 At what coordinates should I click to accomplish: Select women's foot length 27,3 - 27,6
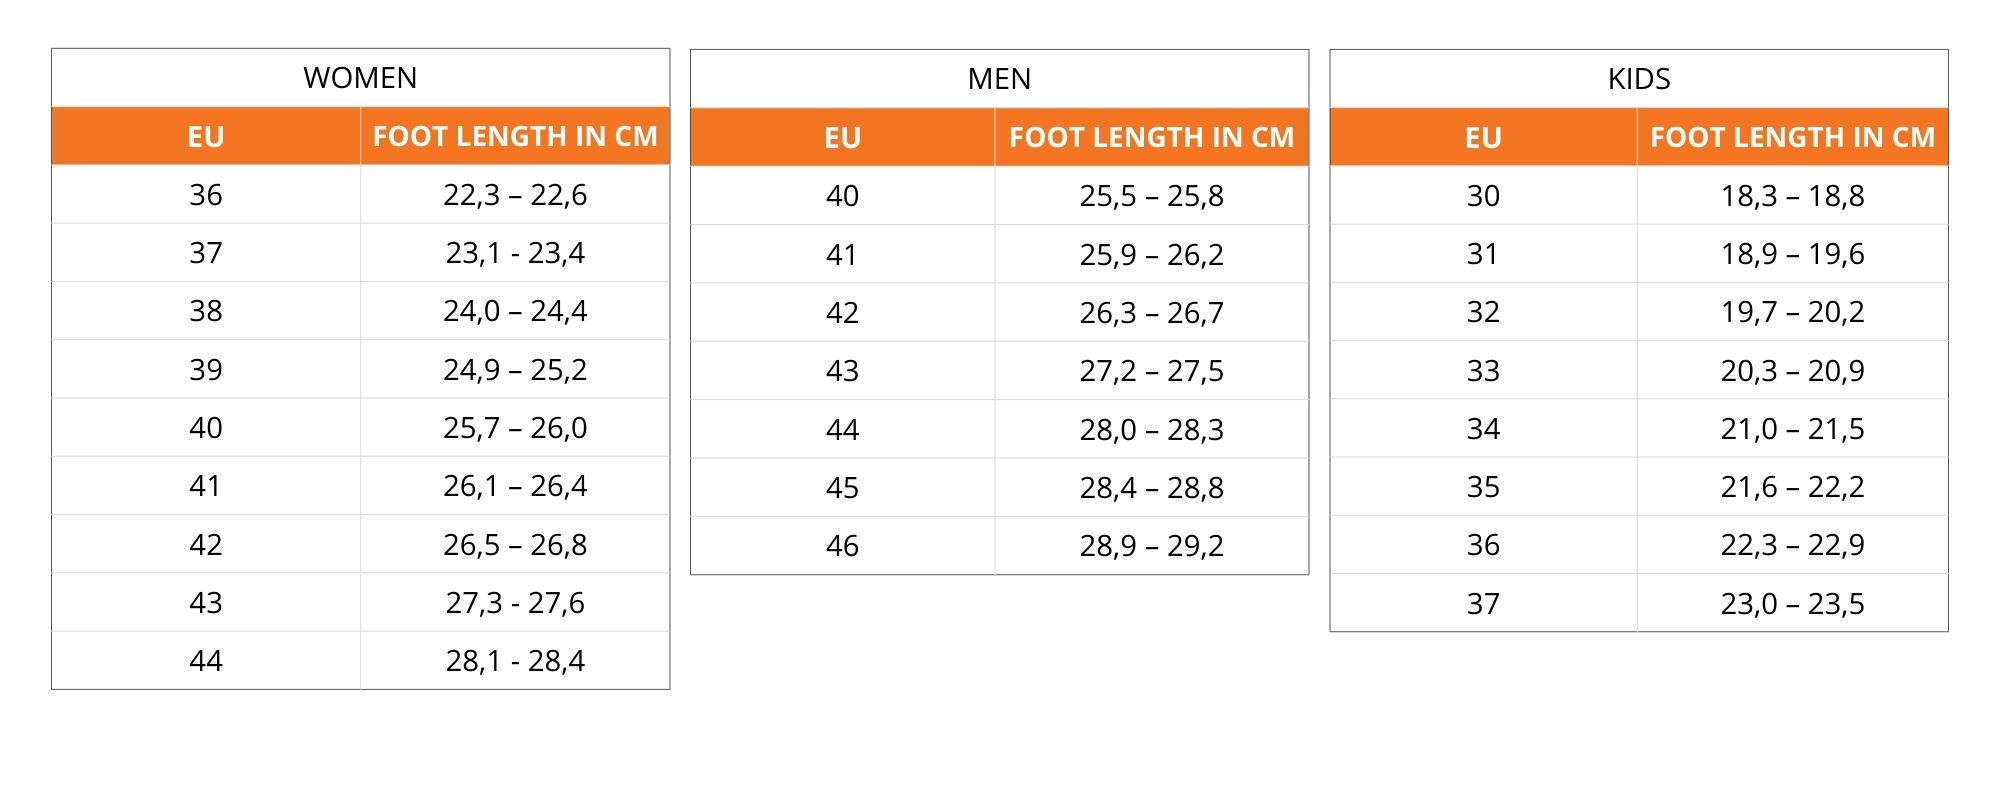[x=515, y=603]
